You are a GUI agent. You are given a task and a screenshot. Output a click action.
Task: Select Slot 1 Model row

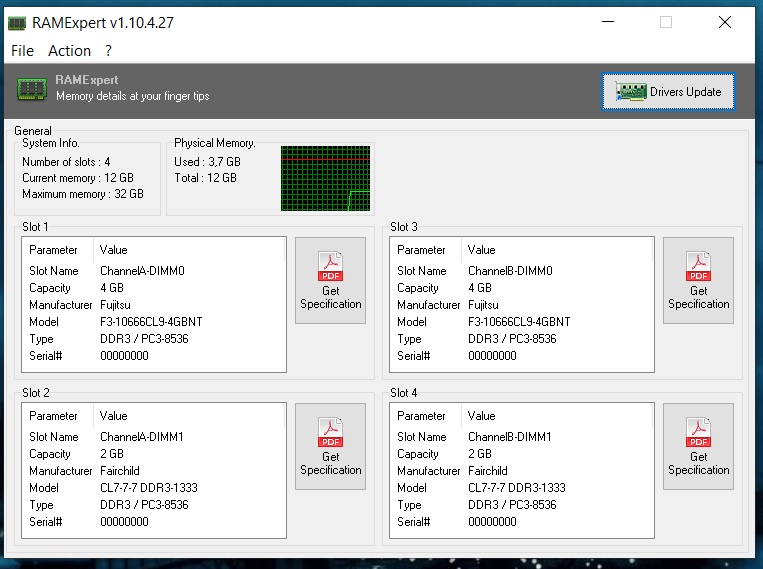[x=154, y=322]
